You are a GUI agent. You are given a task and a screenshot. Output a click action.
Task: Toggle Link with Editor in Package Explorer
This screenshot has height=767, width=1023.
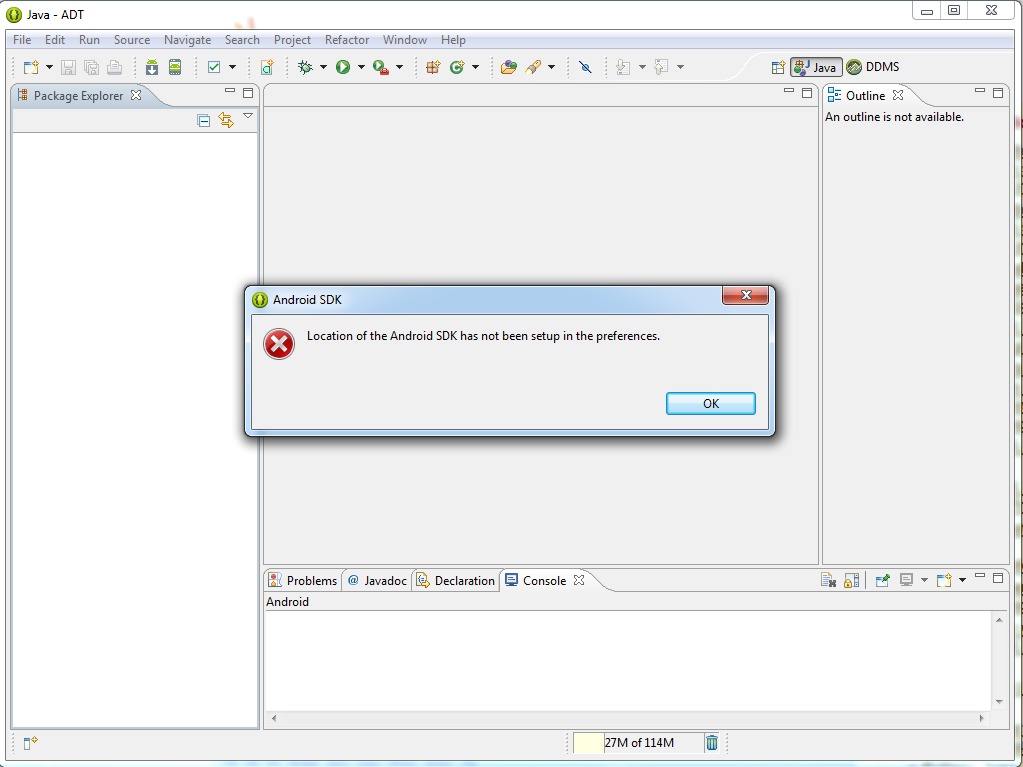pyautogui.click(x=226, y=120)
